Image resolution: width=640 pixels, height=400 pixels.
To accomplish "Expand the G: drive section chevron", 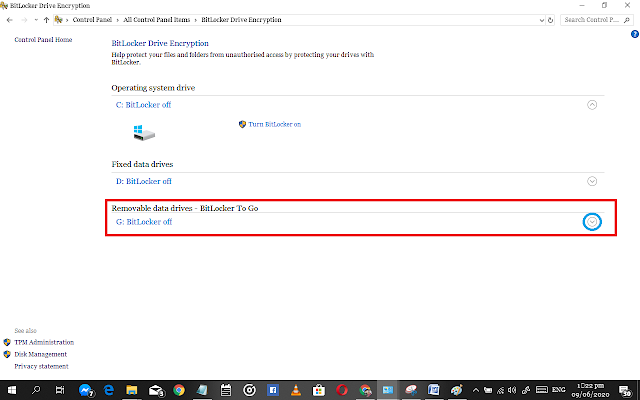I will [592, 222].
